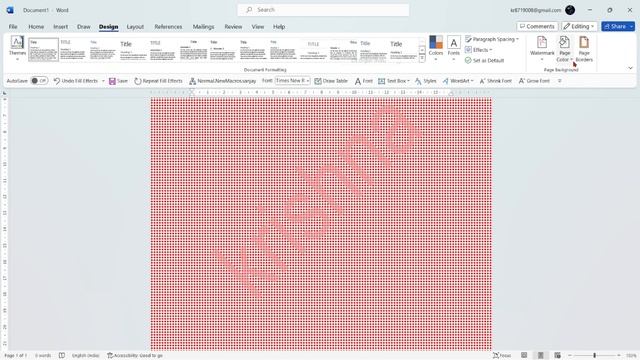Click the tab selector at ruler corner
The height and width of the screenshot is (360, 640).
[4, 93]
